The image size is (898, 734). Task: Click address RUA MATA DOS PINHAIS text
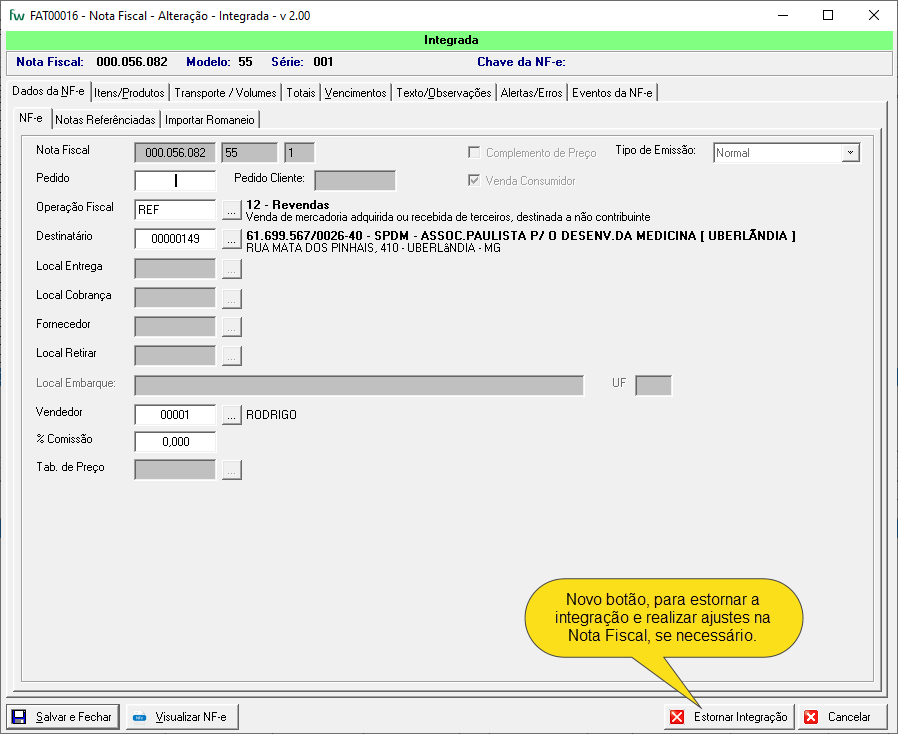(373, 248)
